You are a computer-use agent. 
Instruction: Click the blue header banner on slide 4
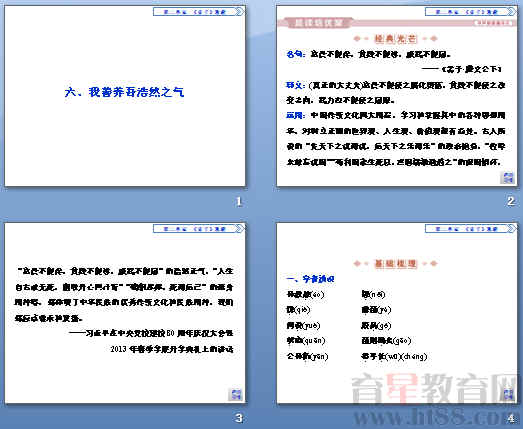(470, 229)
